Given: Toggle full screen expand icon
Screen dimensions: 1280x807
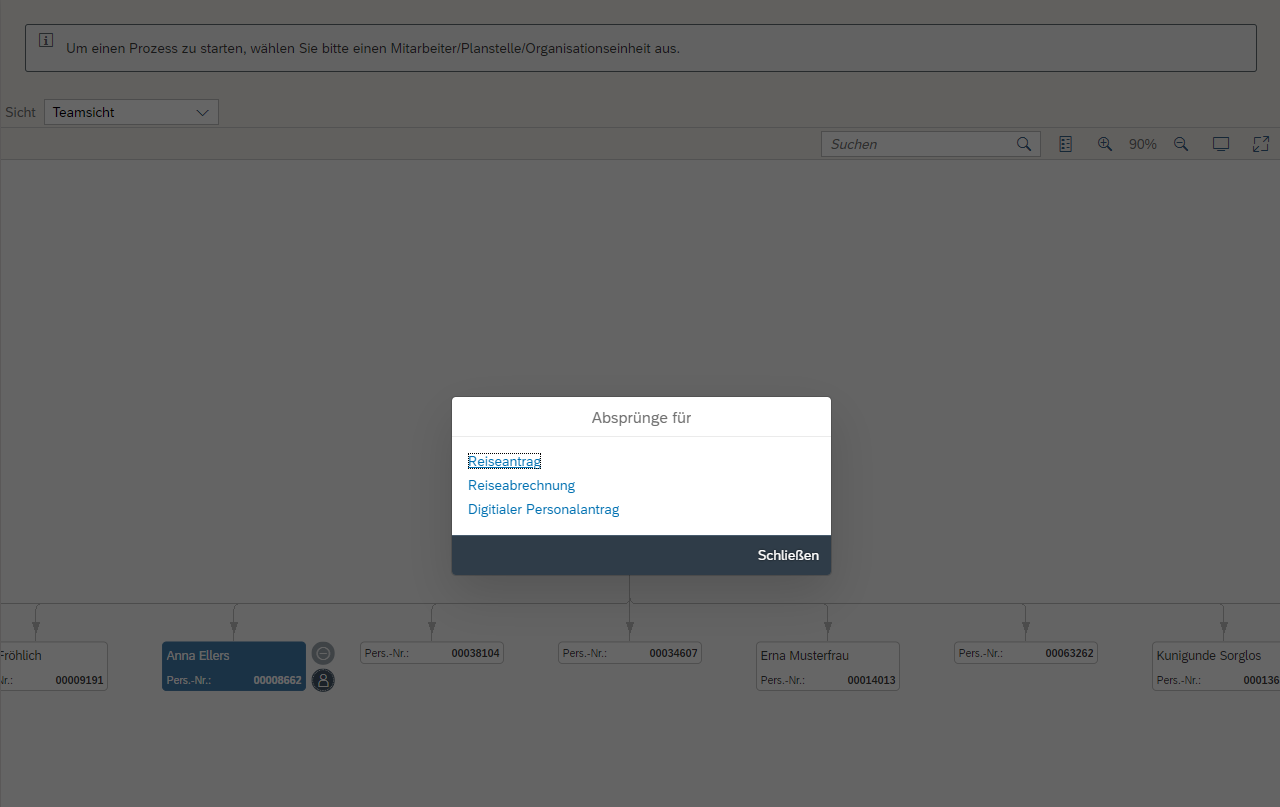Looking at the screenshot, I should coord(1261,144).
